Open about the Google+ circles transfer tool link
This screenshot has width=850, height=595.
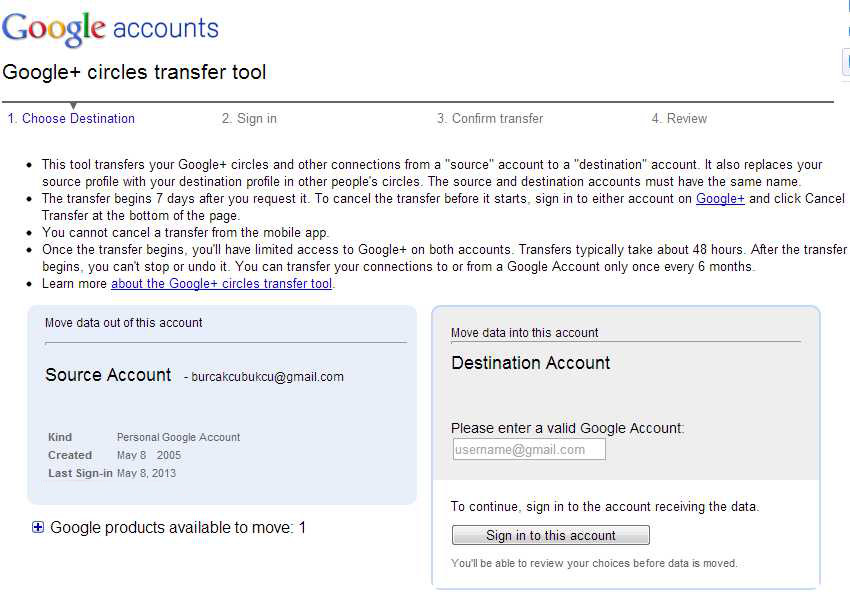point(221,284)
